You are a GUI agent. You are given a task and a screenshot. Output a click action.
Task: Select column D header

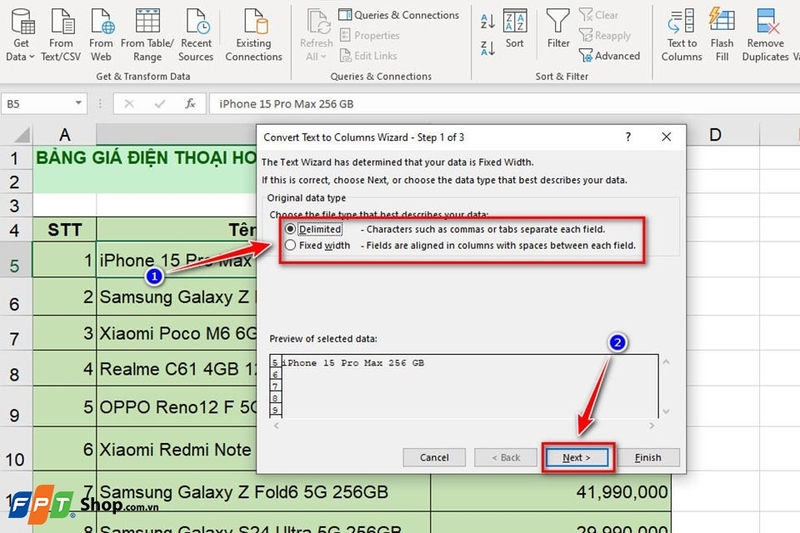[715, 135]
